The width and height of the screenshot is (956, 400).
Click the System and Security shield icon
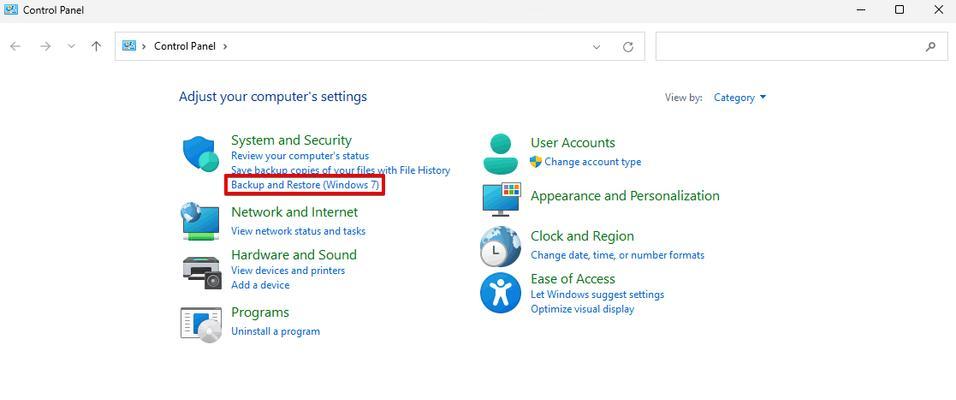[201, 155]
